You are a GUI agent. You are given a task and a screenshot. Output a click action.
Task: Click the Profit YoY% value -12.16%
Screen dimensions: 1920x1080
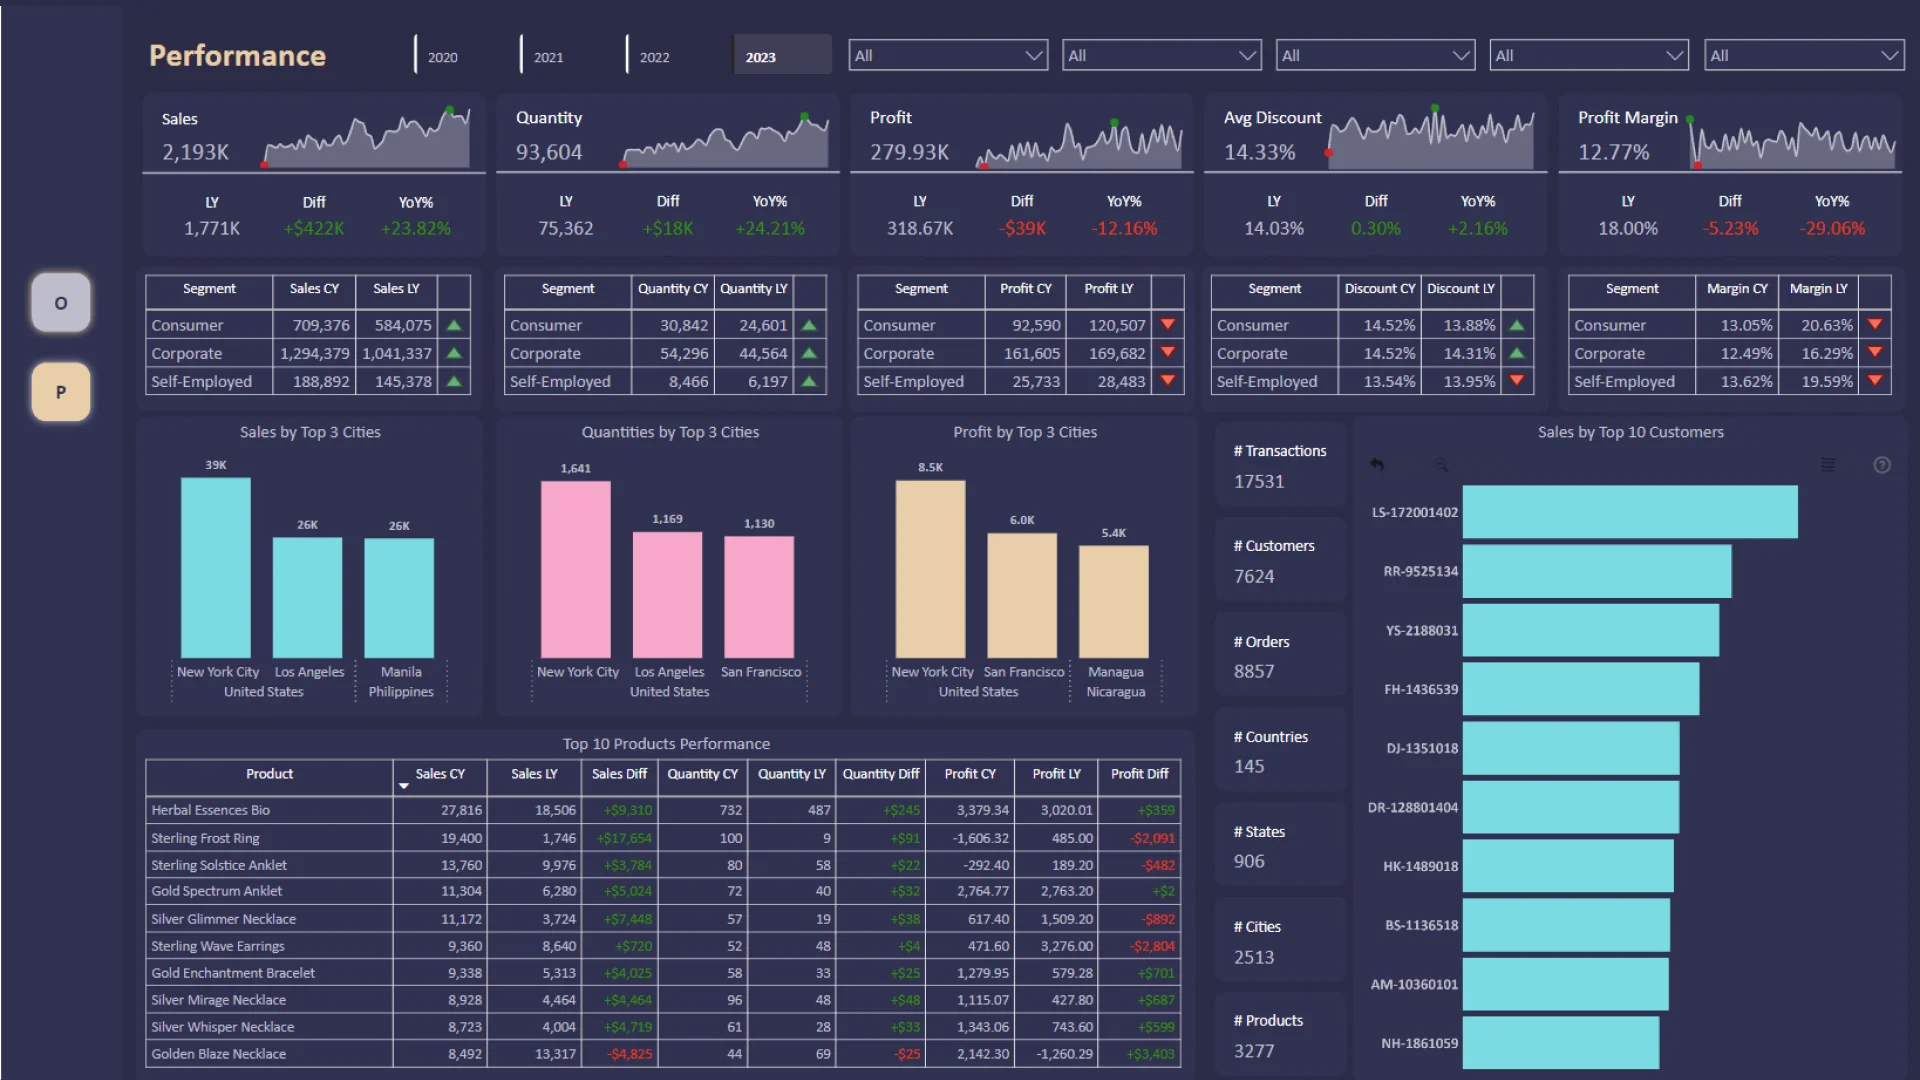tap(1124, 228)
